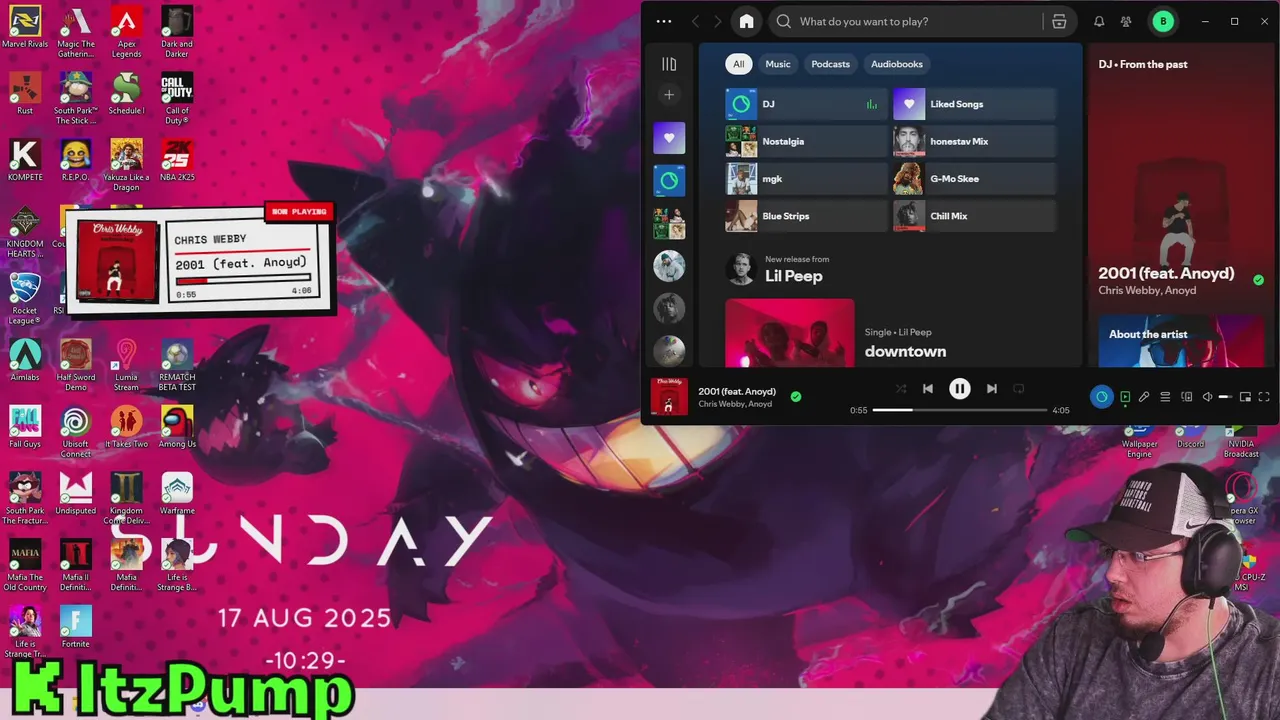Skip to next track
The width and height of the screenshot is (1280, 720).
991,389
